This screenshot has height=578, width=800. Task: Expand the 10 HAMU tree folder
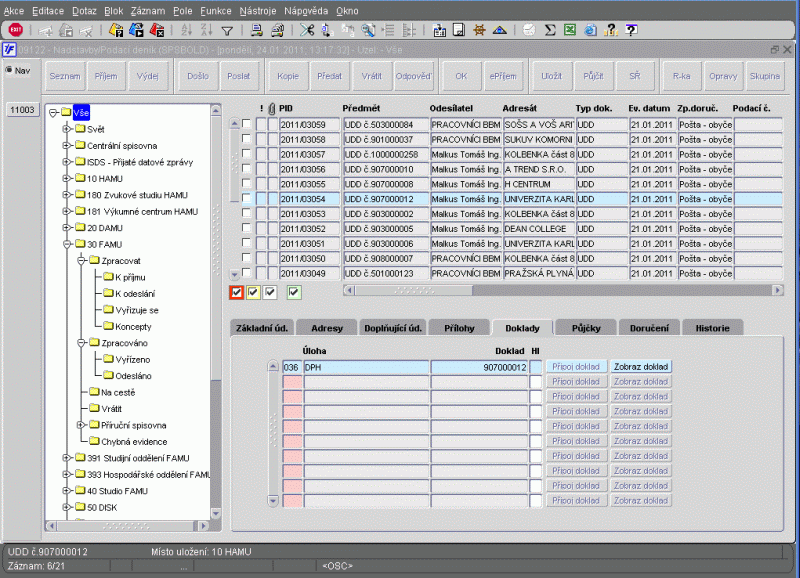coord(67,178)
